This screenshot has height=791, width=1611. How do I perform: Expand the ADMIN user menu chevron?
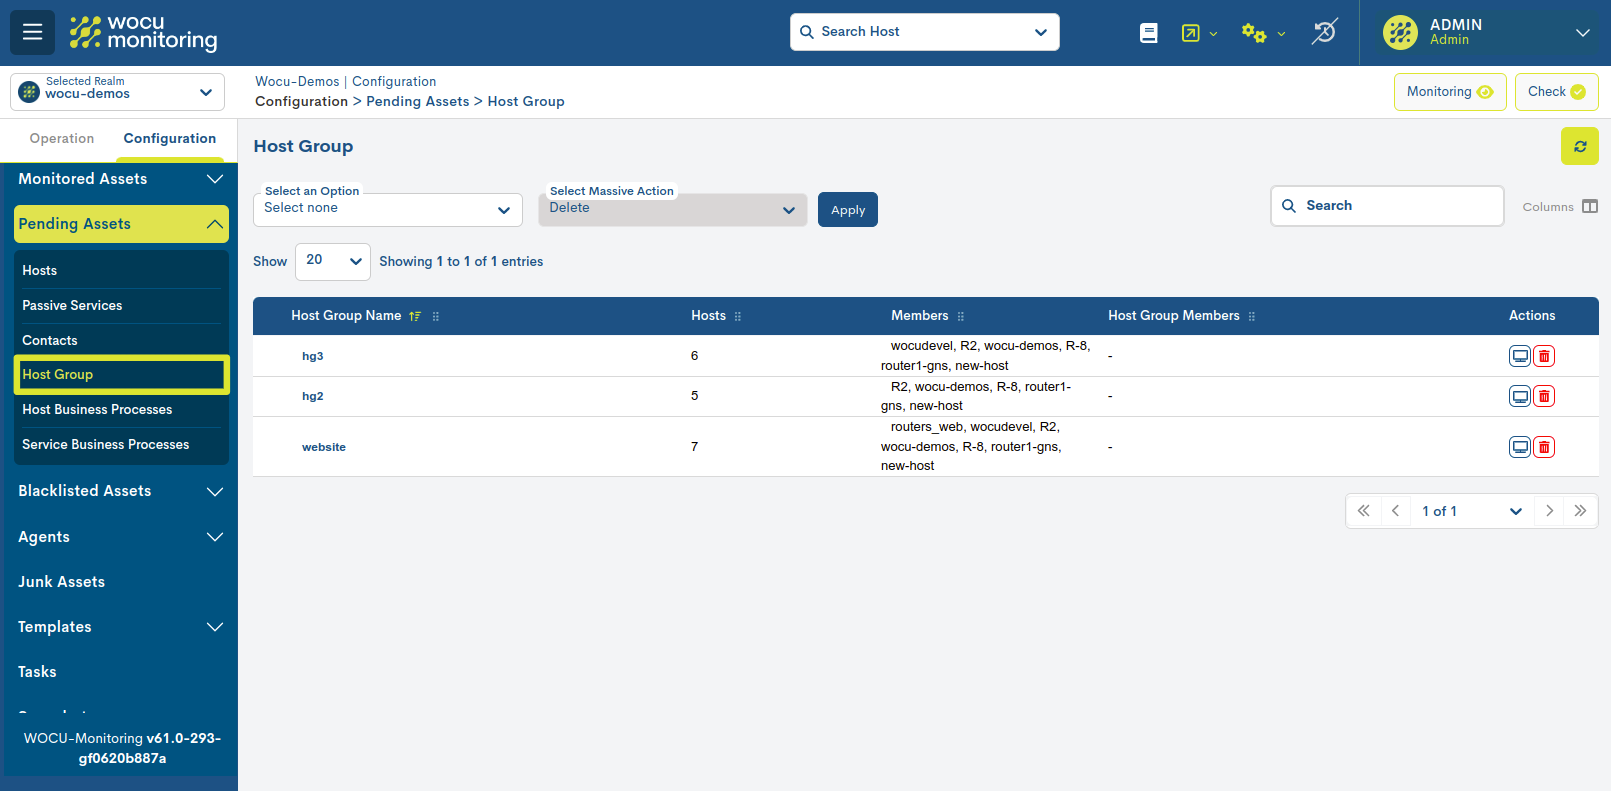[1583, 33]
